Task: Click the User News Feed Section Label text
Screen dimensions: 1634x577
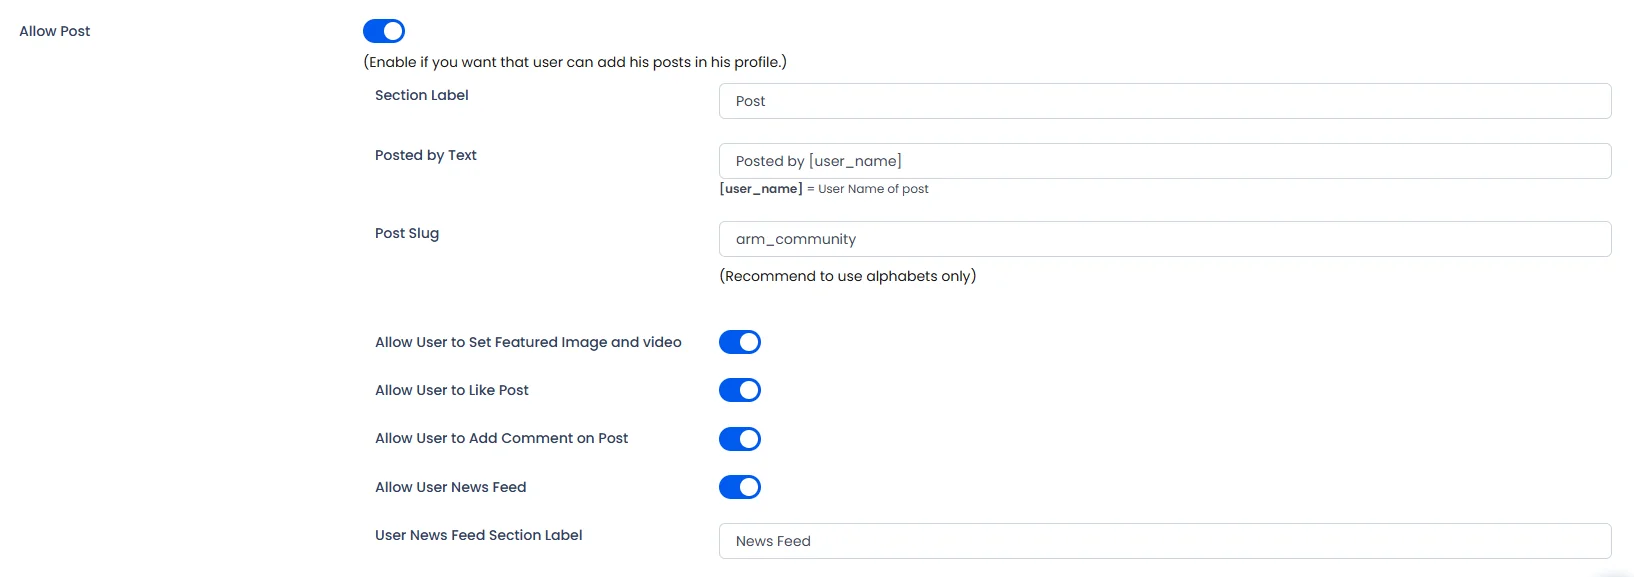Action: [x=479, y=535]
